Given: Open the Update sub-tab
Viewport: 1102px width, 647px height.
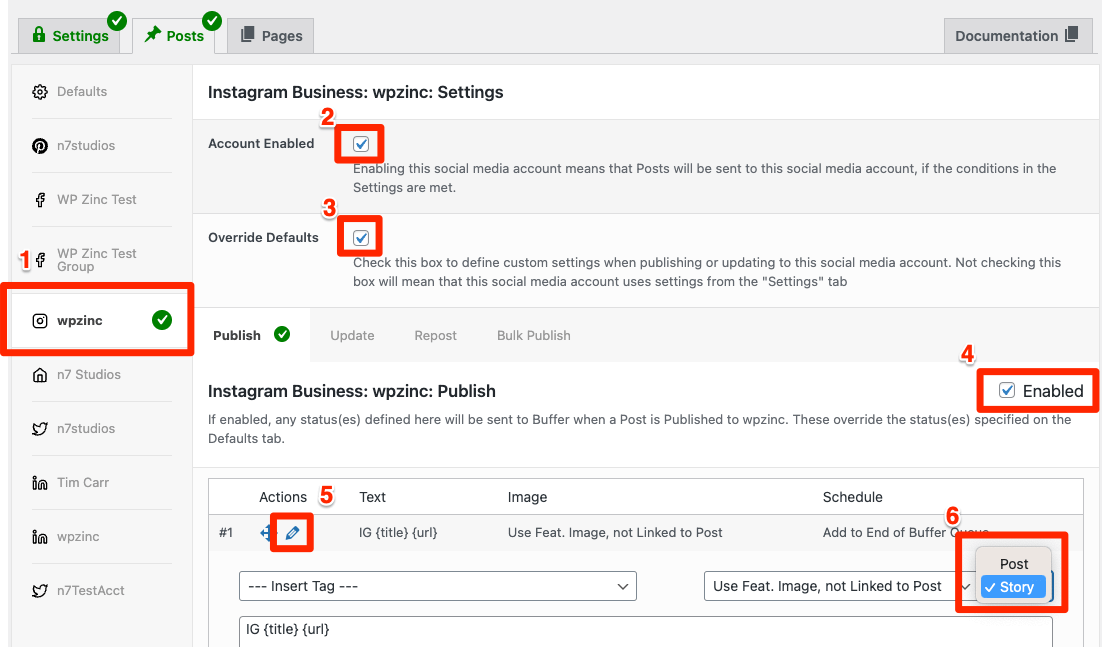Looking at the screenshot, I should click(352, 336).
